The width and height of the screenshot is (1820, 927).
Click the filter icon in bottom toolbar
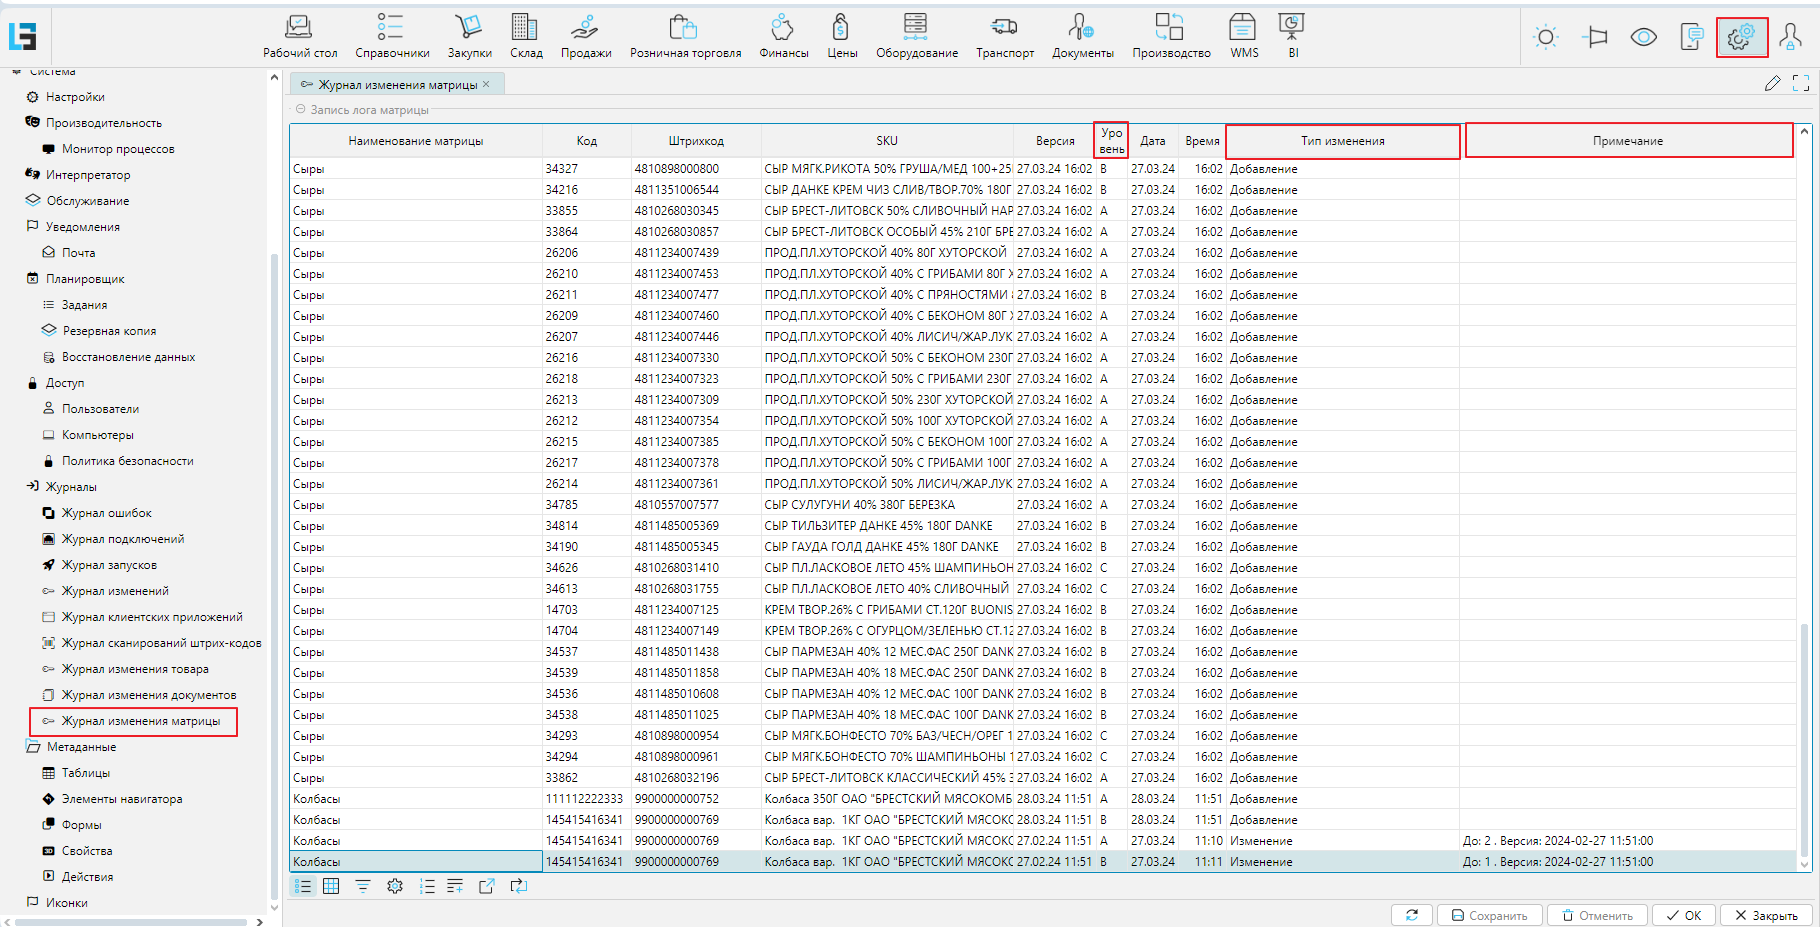click(x=363, y=886)
